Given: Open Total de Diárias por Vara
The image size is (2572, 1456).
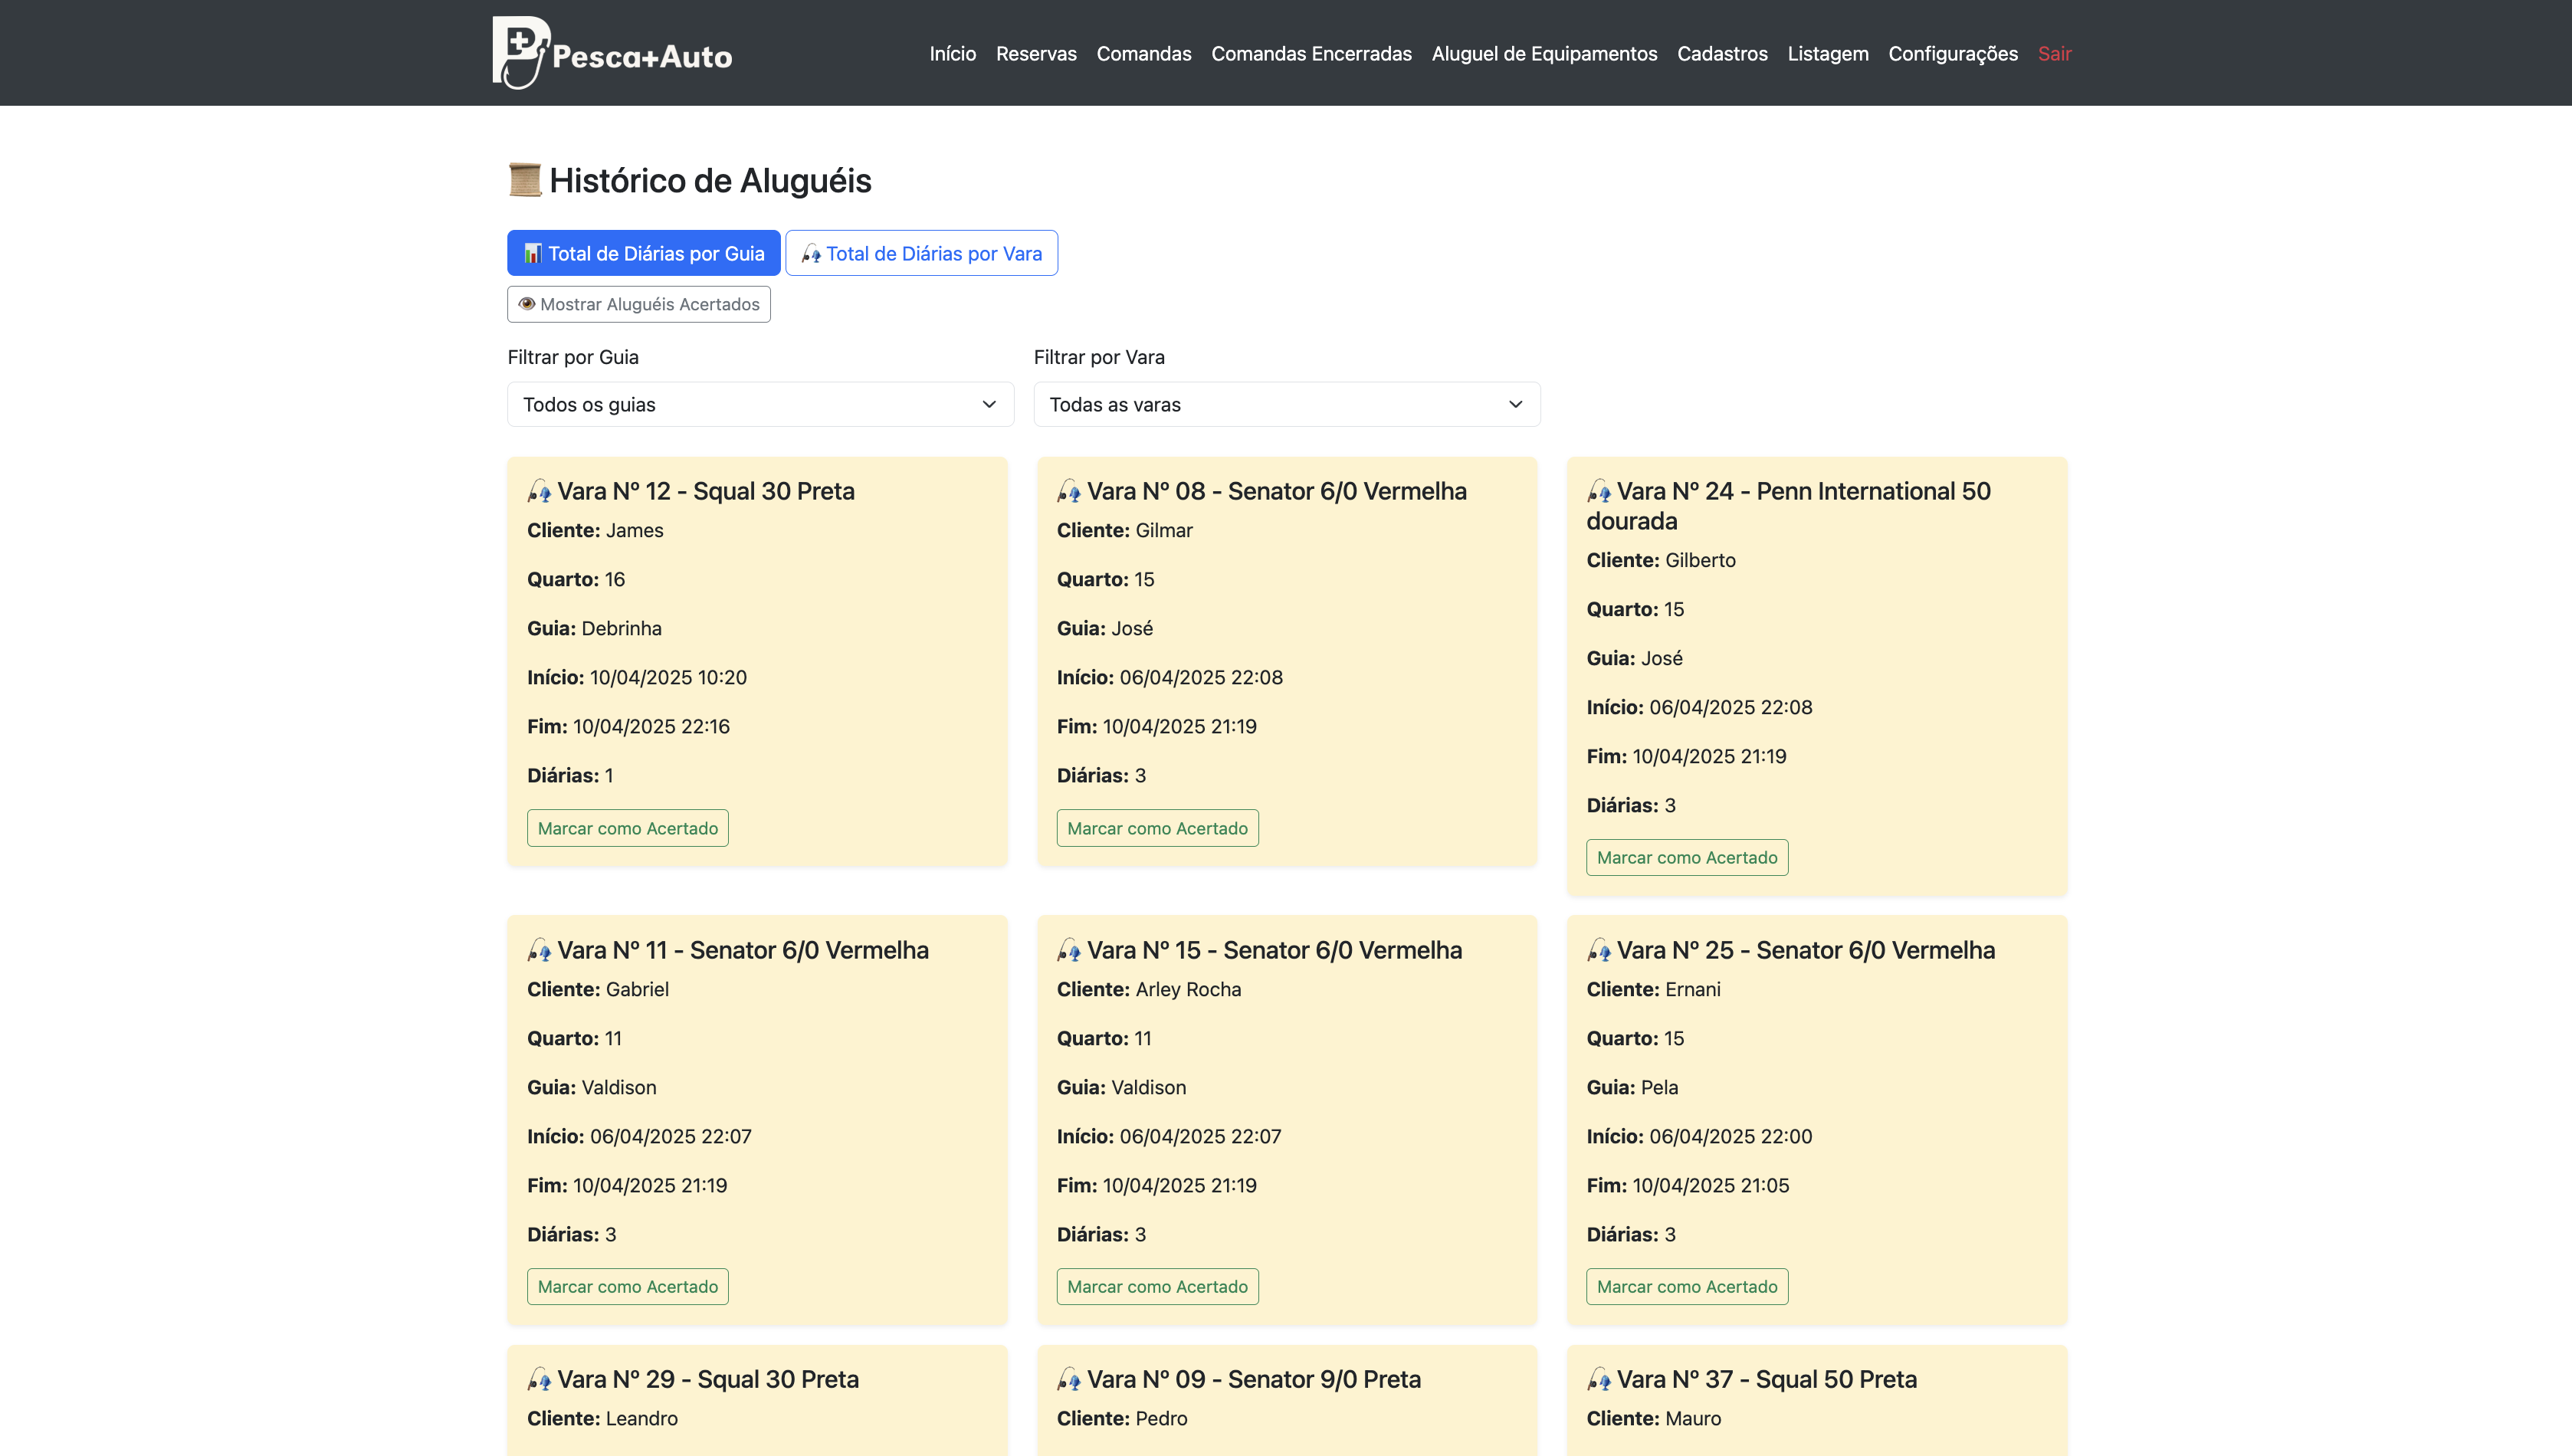Looking at the screenshot, I should (x=921, y=253).
